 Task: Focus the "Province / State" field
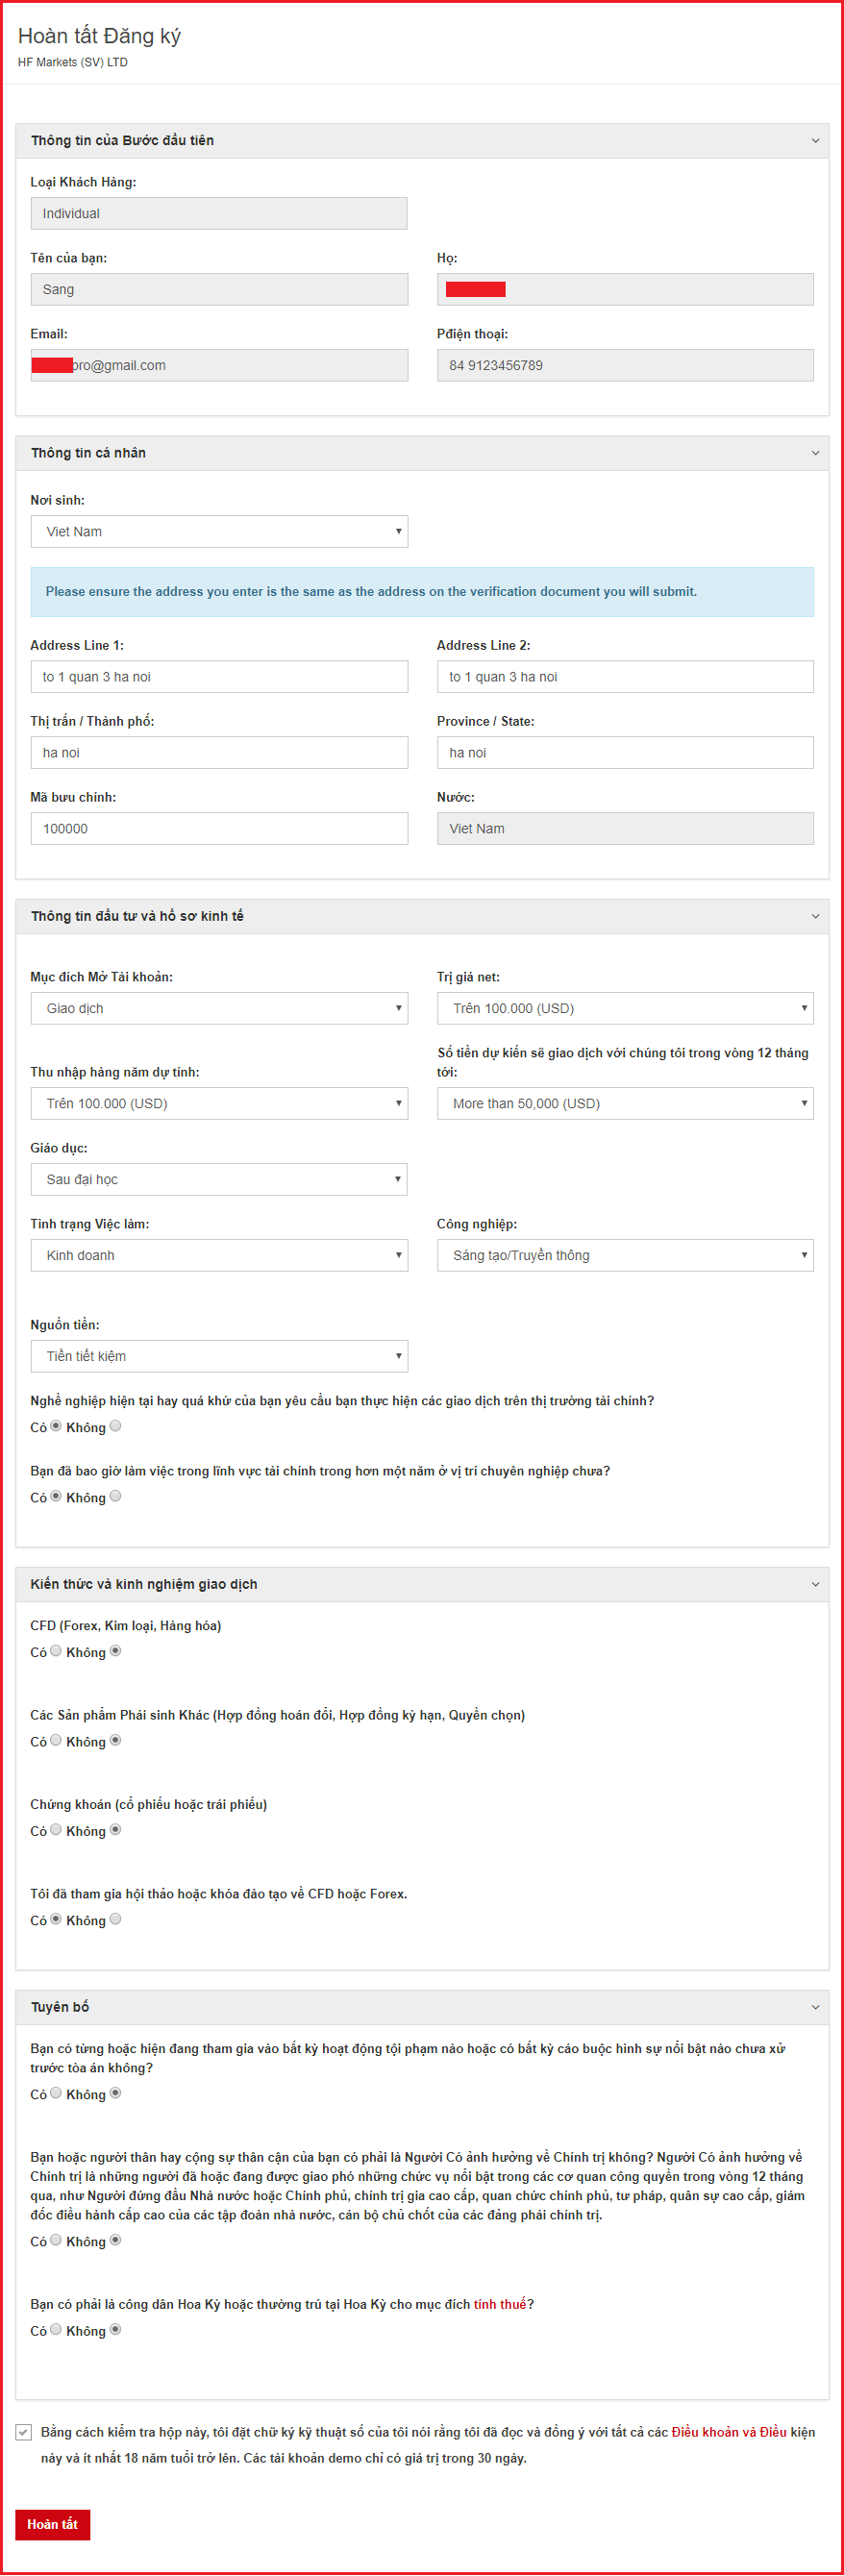[x=625, y=753]
